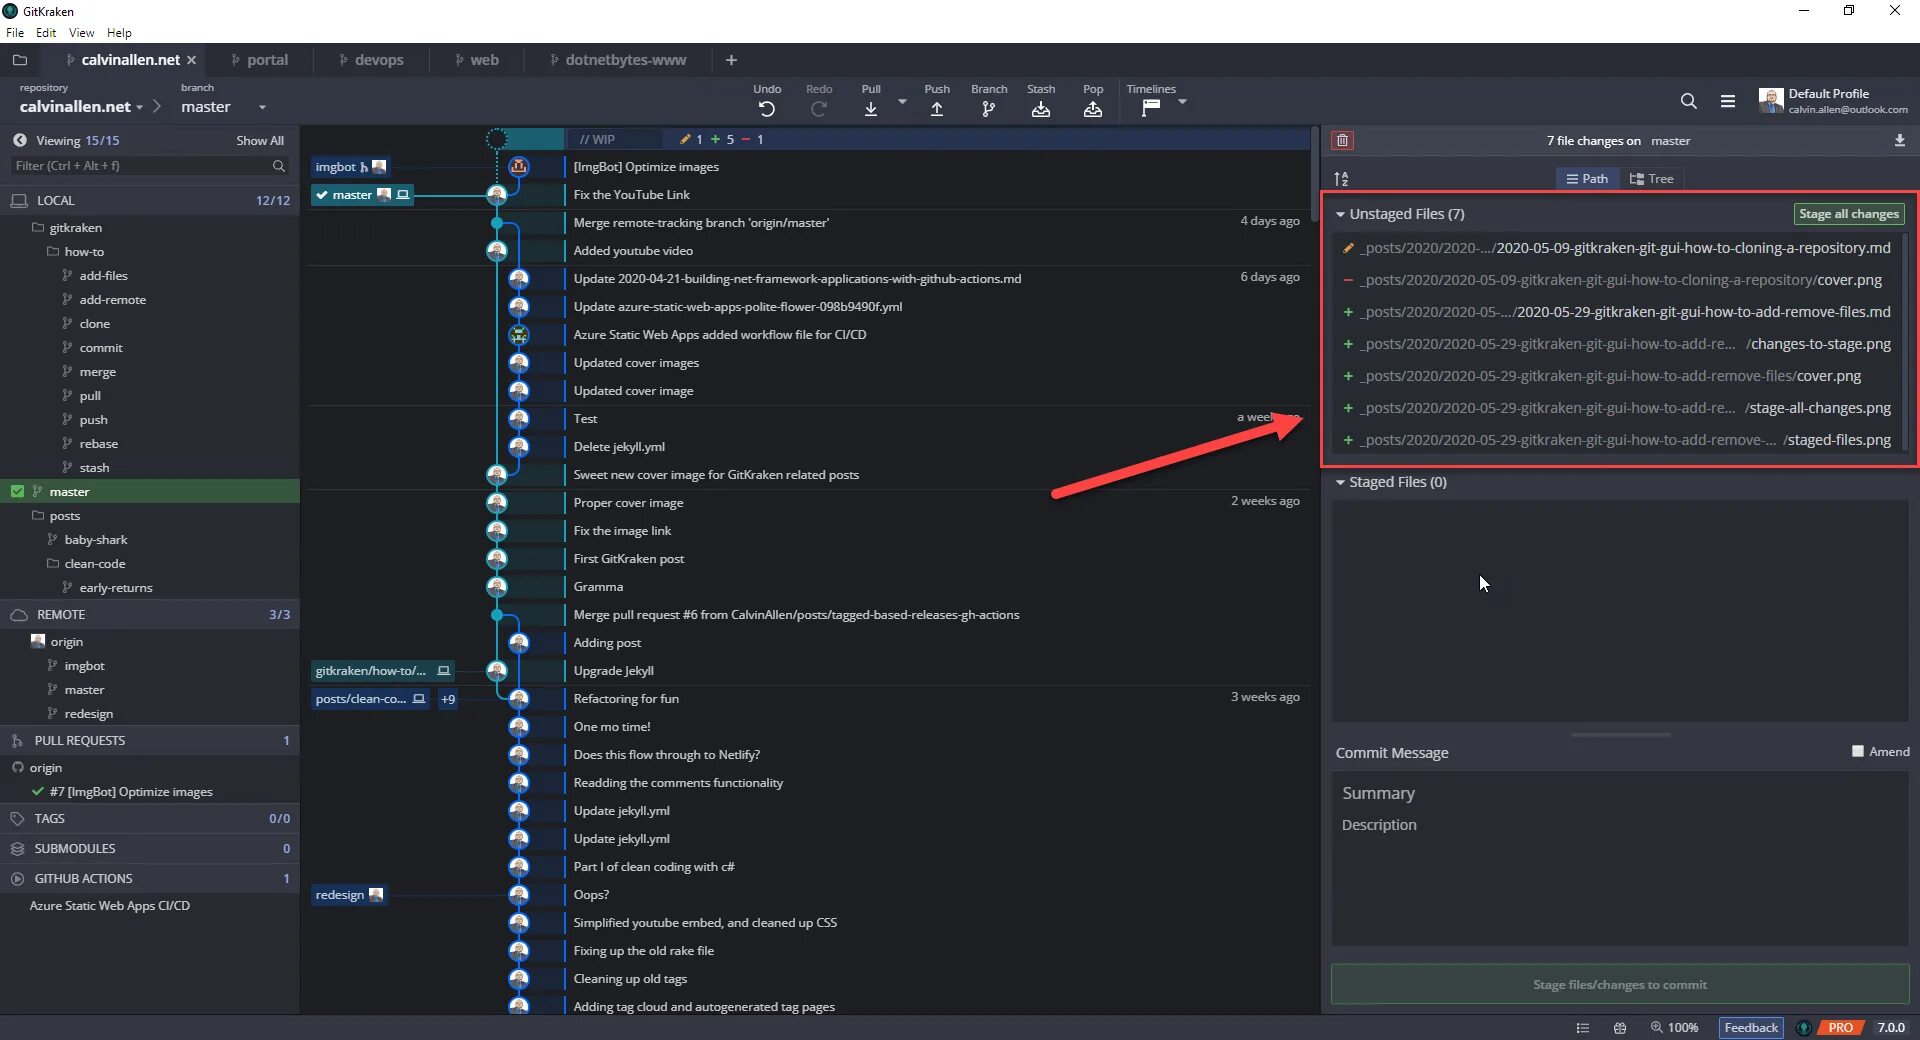Switch to the web tab
This screenshot has height=1040, width=1920.
477,60
